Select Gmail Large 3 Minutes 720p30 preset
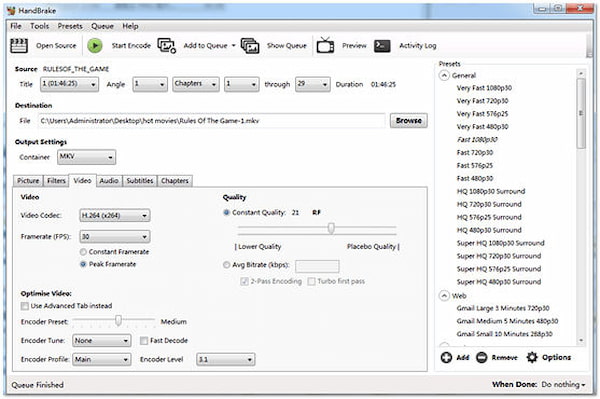 click(503, 308)
